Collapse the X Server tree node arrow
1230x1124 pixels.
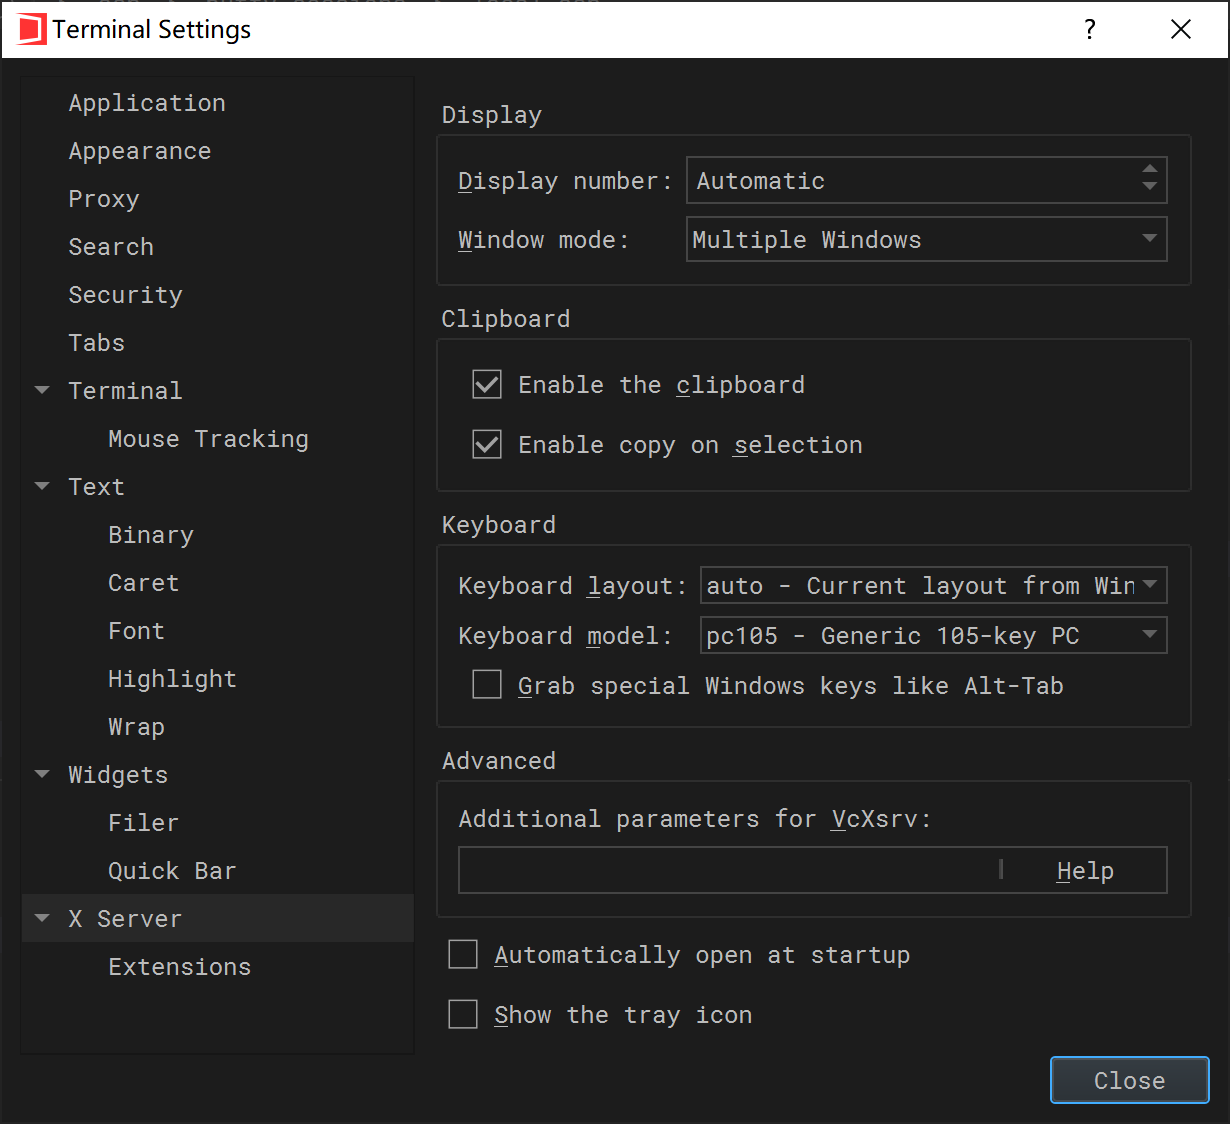coord(42,918)
